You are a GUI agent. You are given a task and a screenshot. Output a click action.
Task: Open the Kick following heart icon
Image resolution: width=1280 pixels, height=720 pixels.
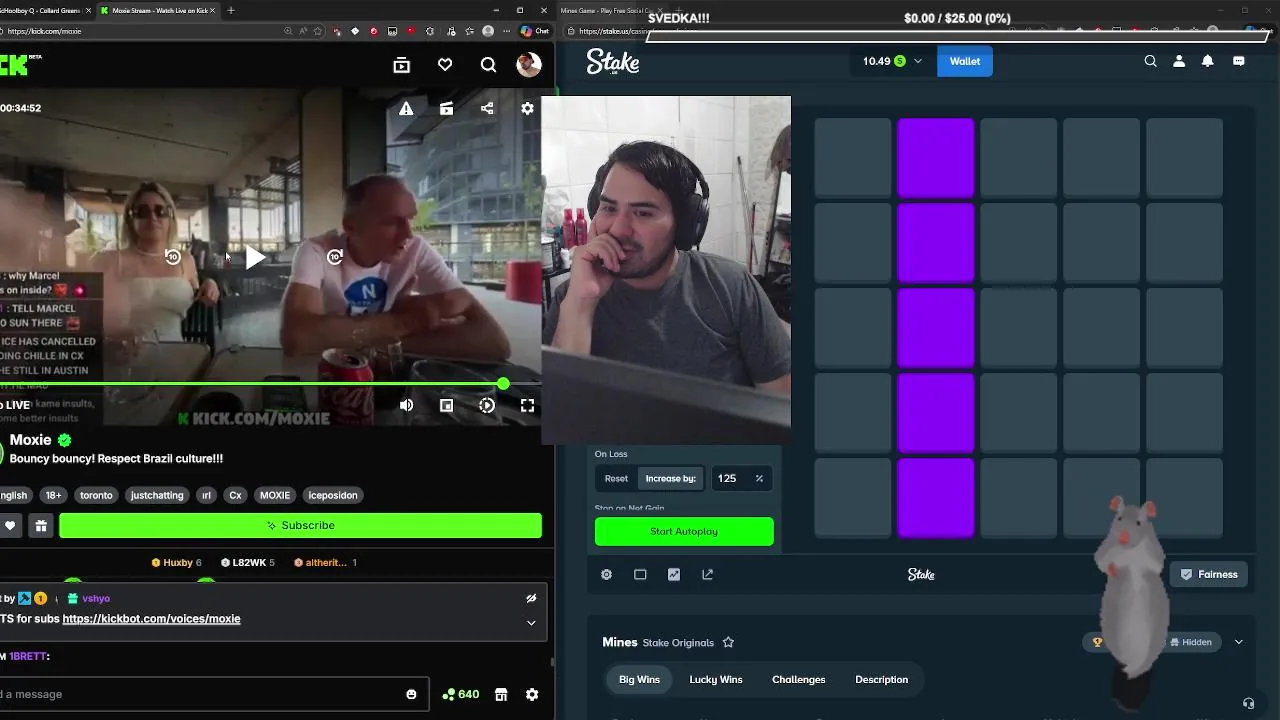click(445, 65)
